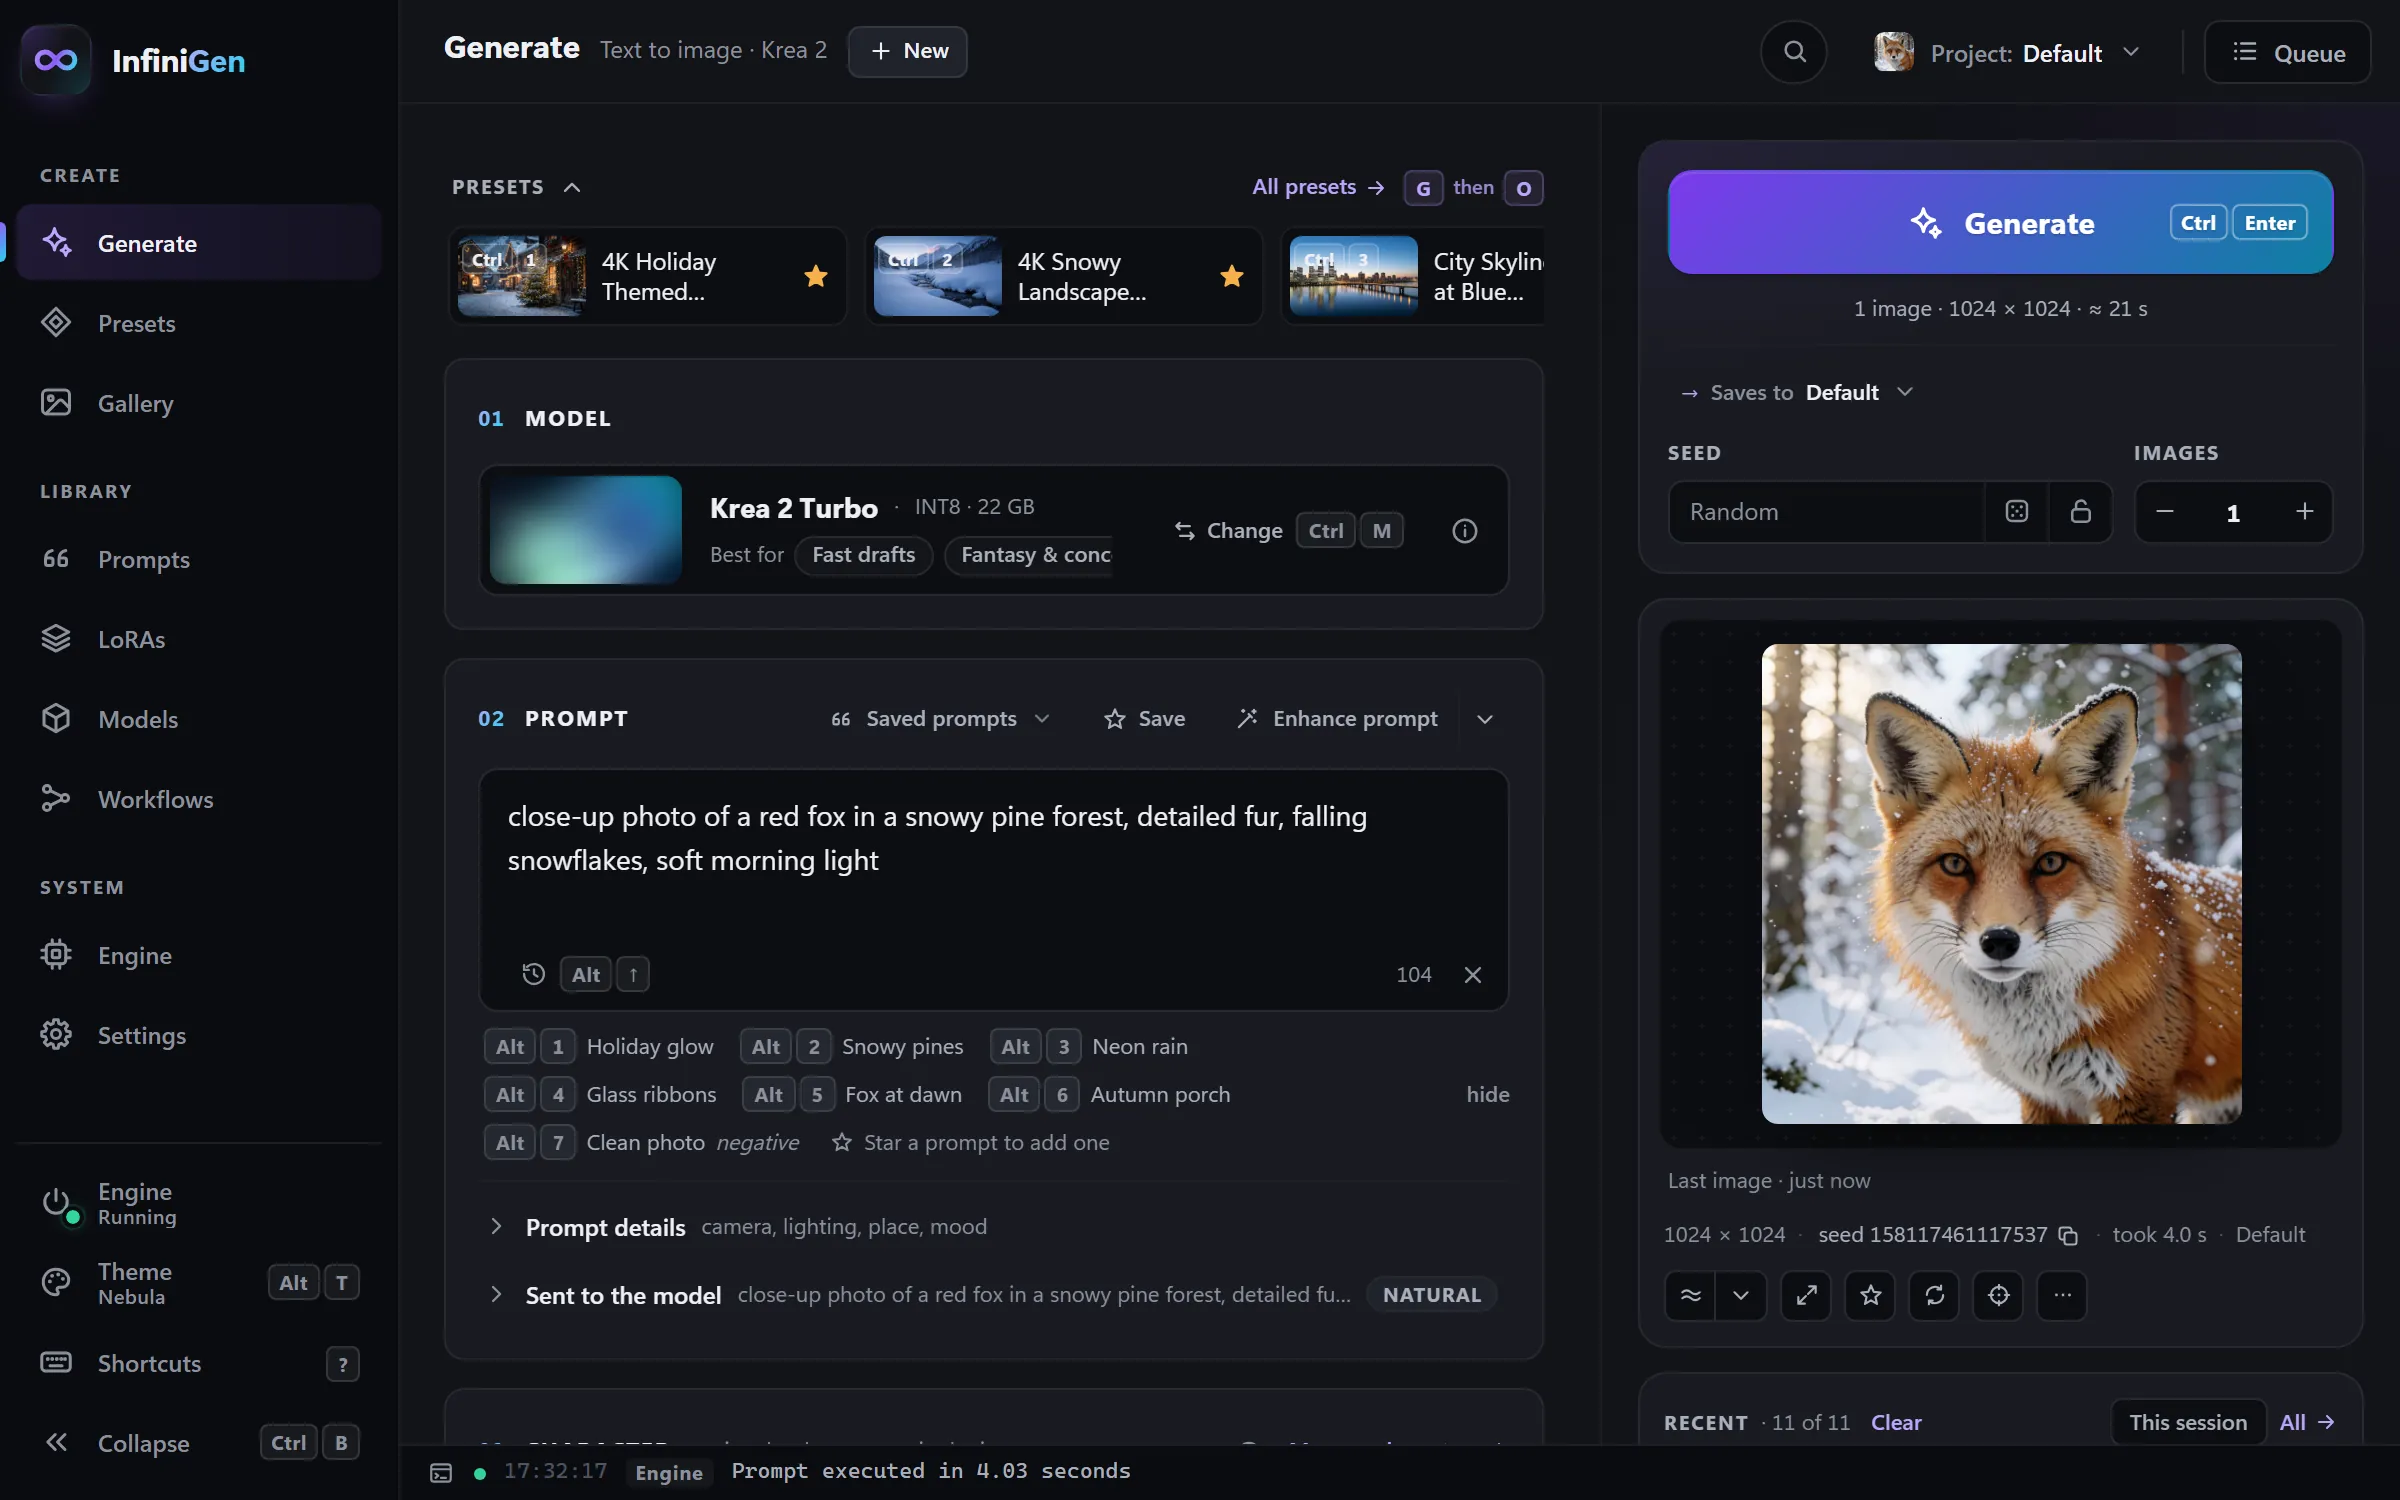The height and width of the screenshot is (1500, 2400).
Task: Unstar the 4K Holiday Themed preset
Action: point(816,276)
